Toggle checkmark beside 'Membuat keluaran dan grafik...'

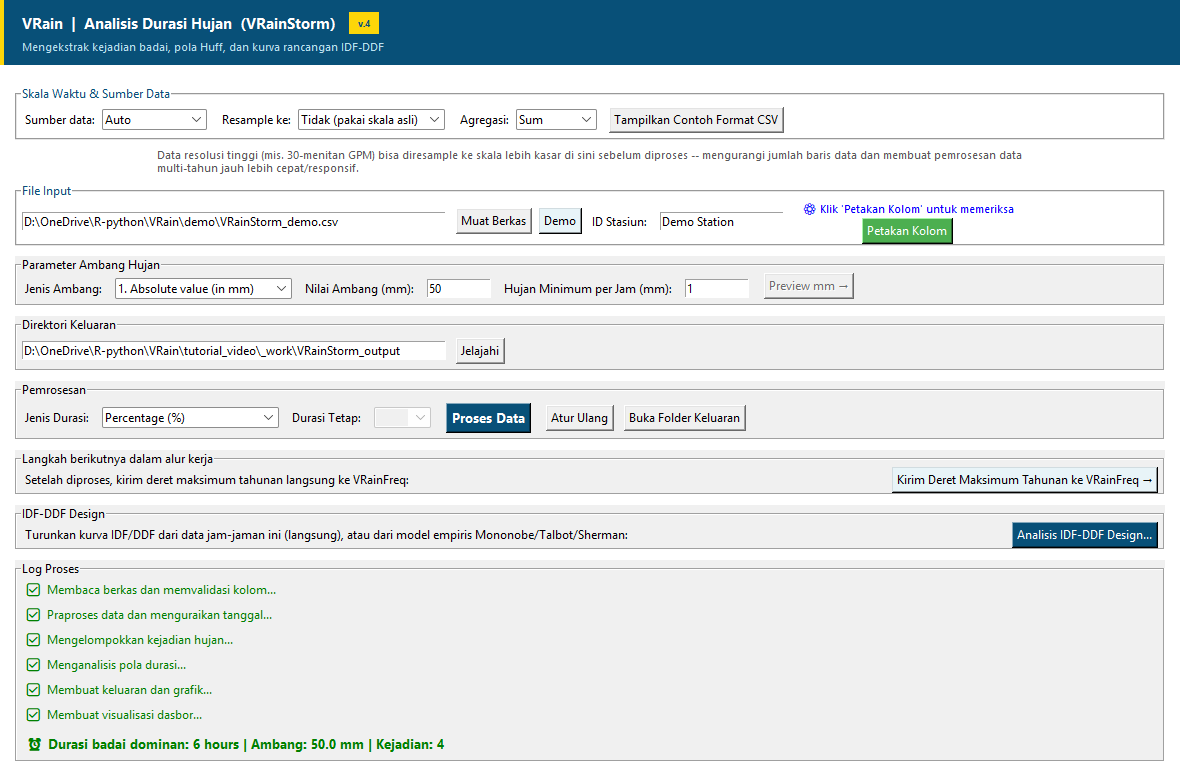pyautogui.click(x=33, y=690)
